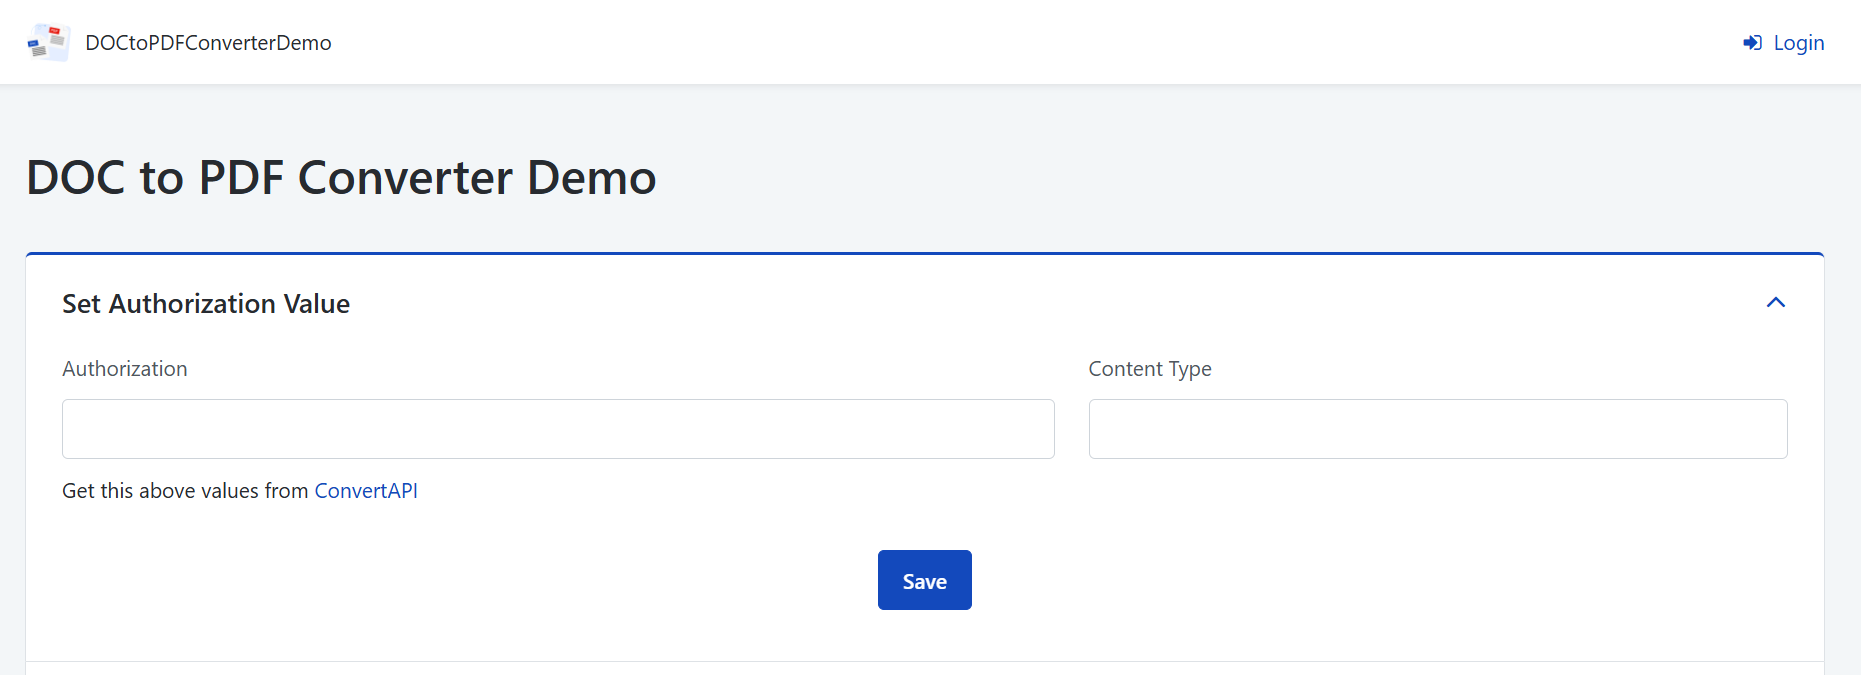Click the Set Authorization Value panel title
Screen dimensions: 1861x675
pos(206,304)
